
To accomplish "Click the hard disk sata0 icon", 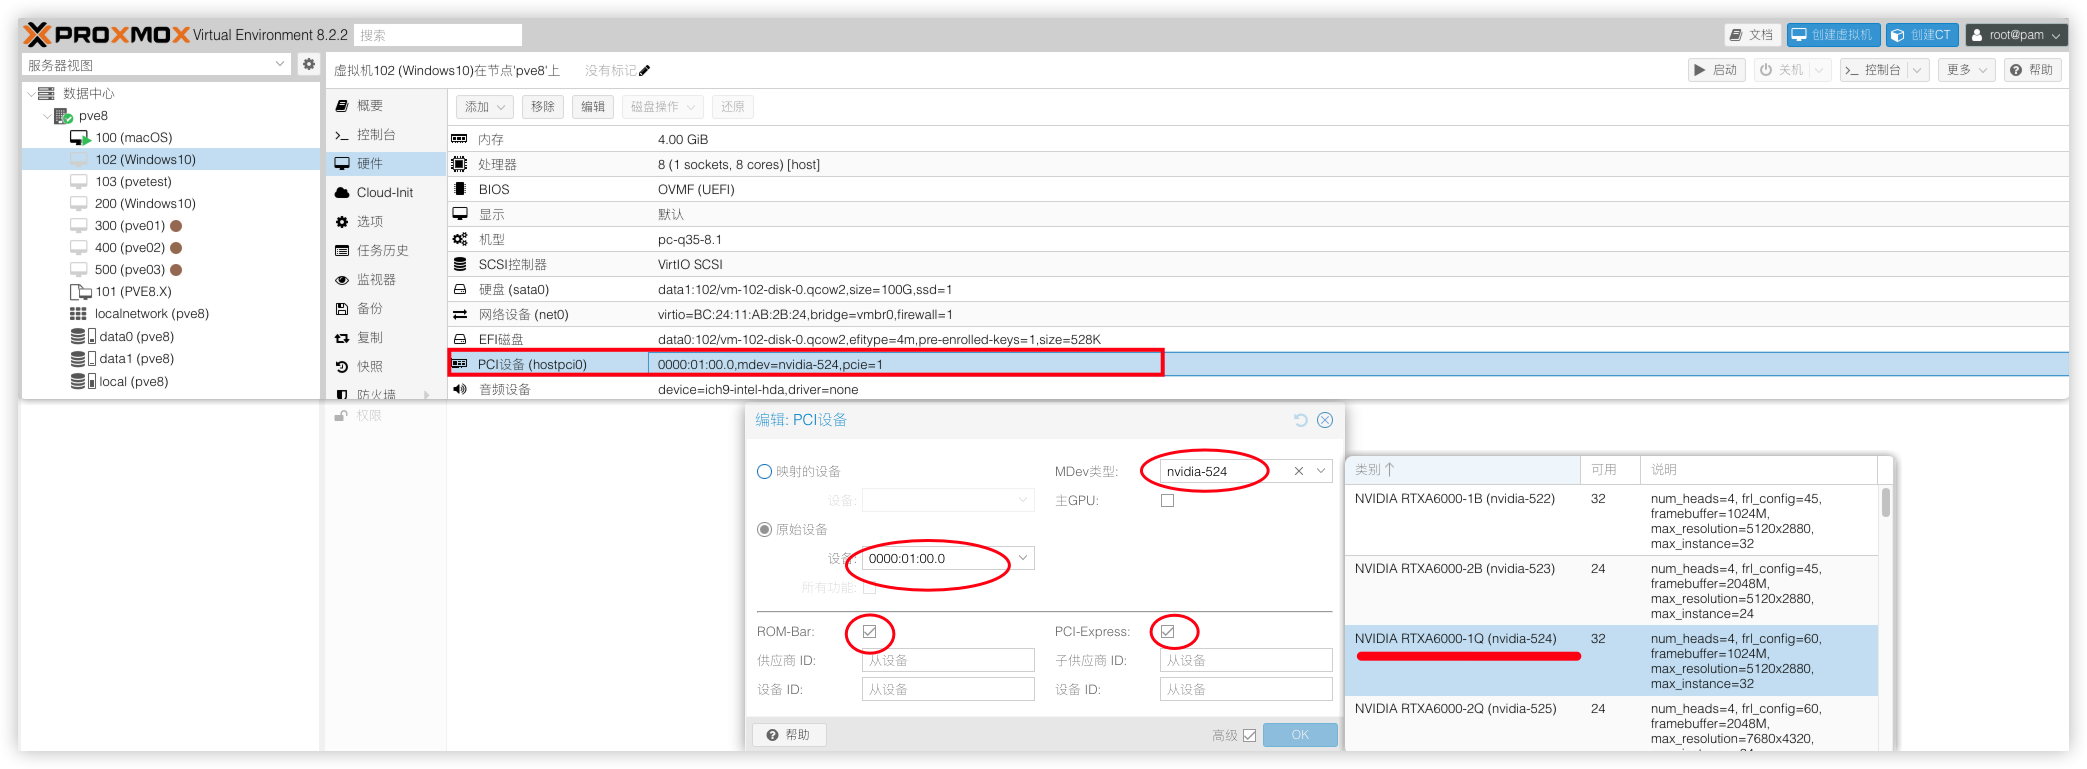I will tap(460, 289).
